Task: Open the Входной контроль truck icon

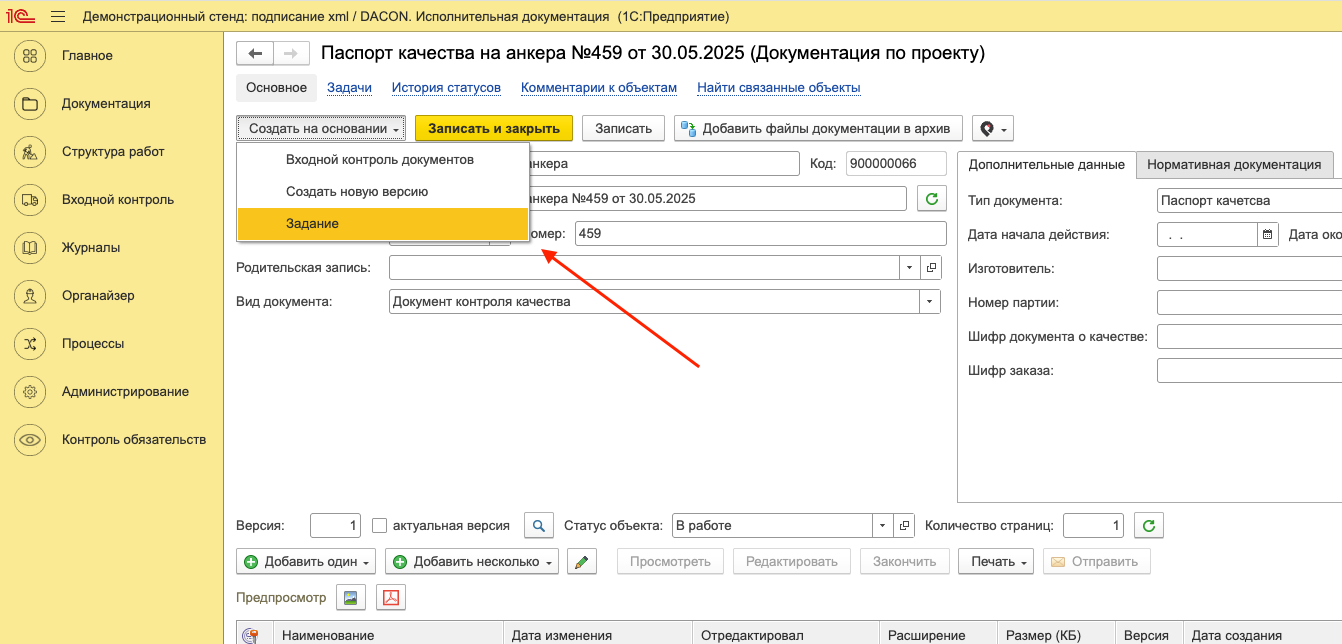Action: click(30, 200)
